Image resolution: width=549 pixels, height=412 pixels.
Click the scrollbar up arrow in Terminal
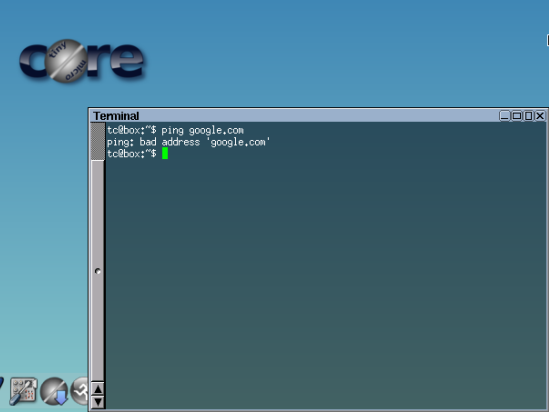click(98, 389)
